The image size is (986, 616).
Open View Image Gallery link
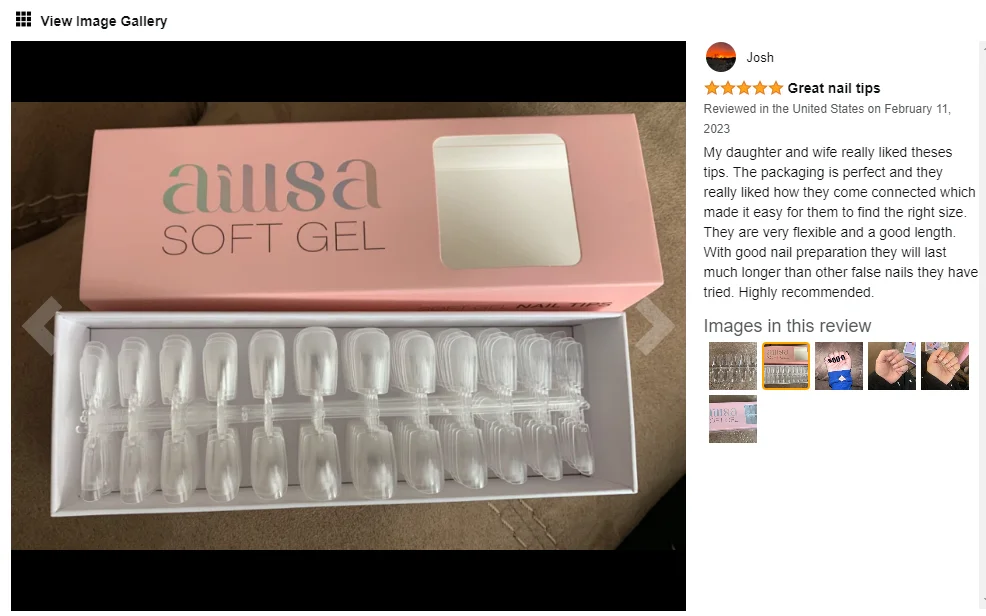click(104, 21)
